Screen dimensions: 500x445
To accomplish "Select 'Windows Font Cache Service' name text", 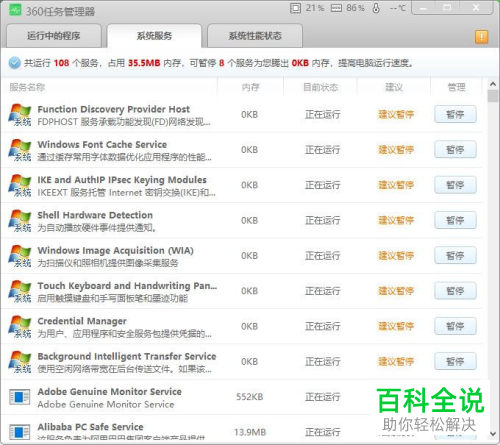I will pos(102,145).
